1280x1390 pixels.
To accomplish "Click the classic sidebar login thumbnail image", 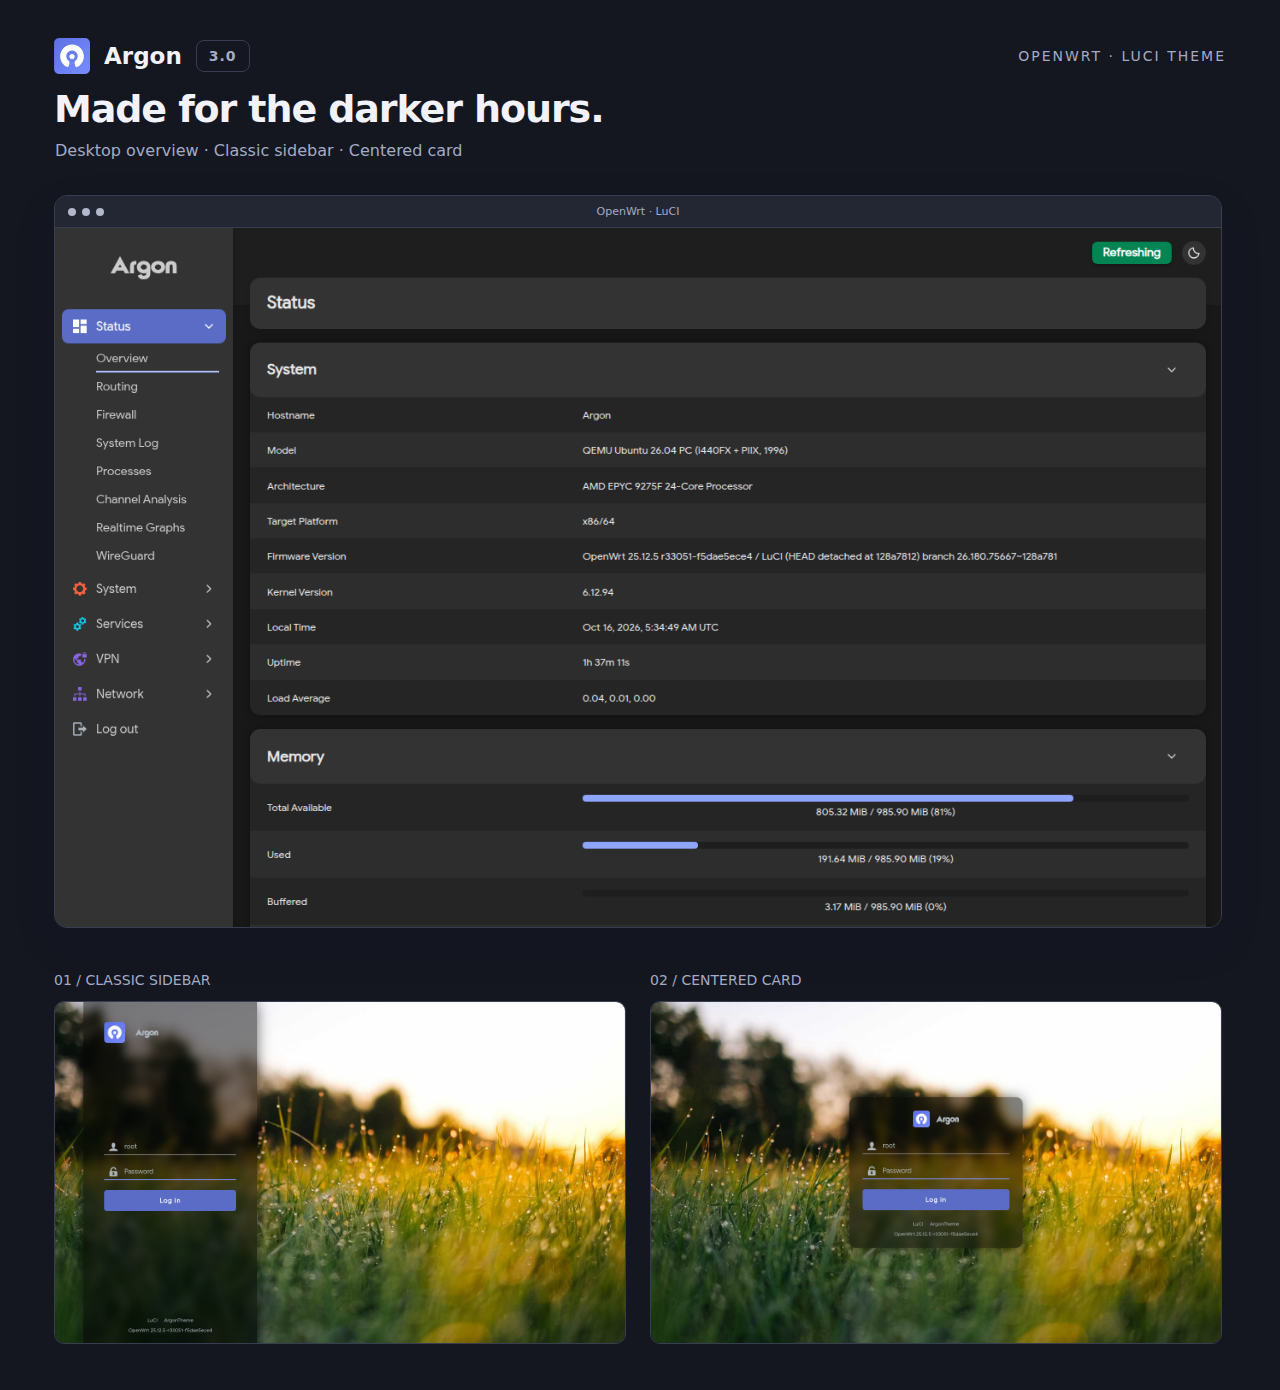I will tap(340, 1172).
